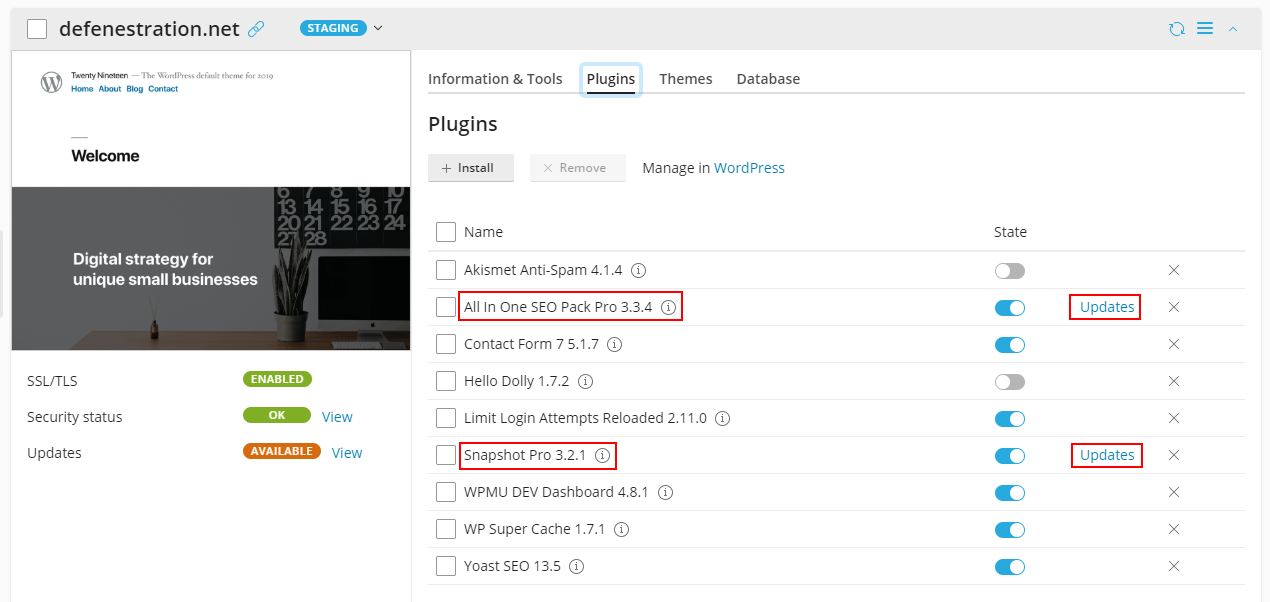Show info for WPMU DEV Dashboard
1270x602 pixels.
coord(665,492)
